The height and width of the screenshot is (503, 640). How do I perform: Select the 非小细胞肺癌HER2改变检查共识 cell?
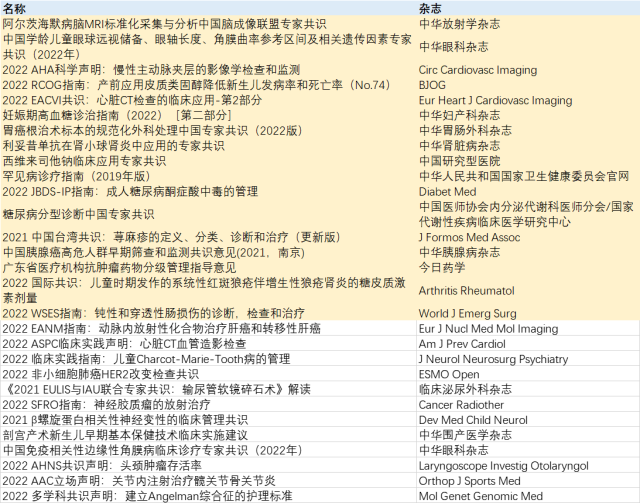tap(208, 374)
